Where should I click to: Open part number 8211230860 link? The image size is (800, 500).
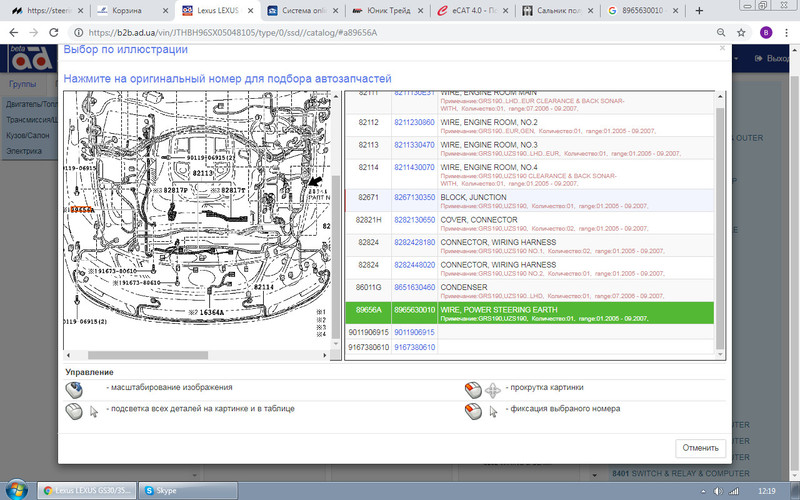[x=414, y=122]
